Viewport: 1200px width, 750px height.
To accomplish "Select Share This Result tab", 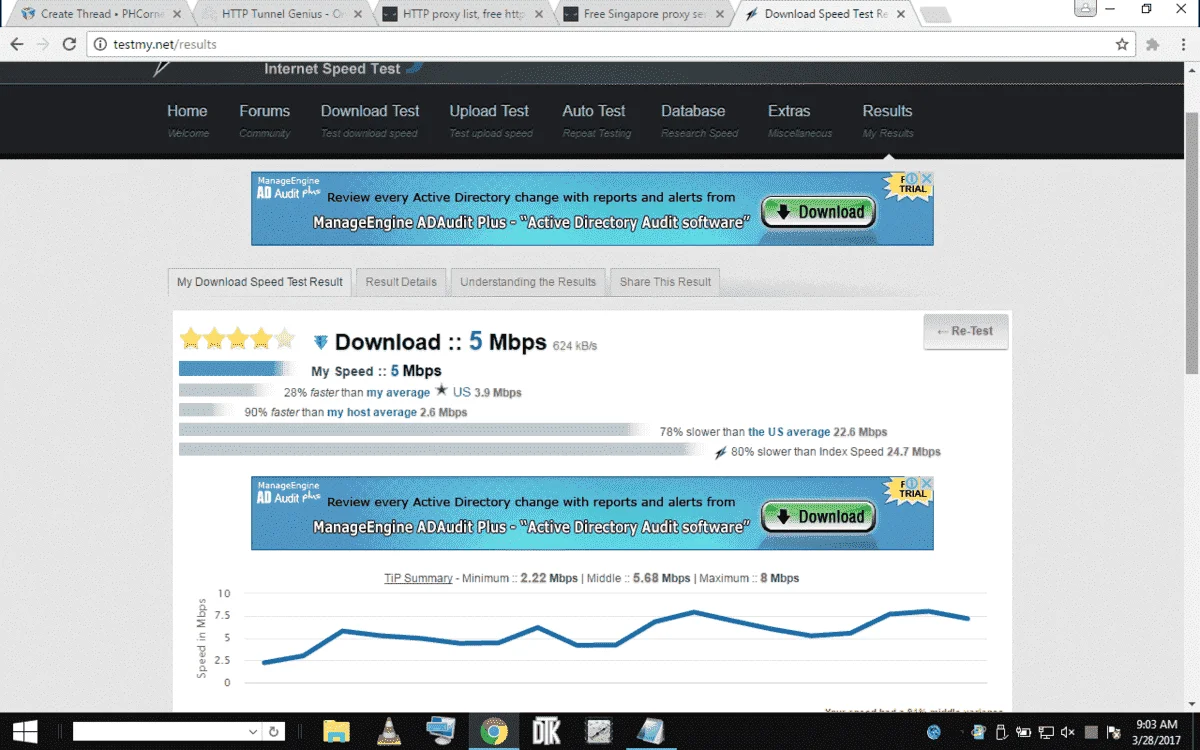I will pyautogui.click(x=665, y=282).
